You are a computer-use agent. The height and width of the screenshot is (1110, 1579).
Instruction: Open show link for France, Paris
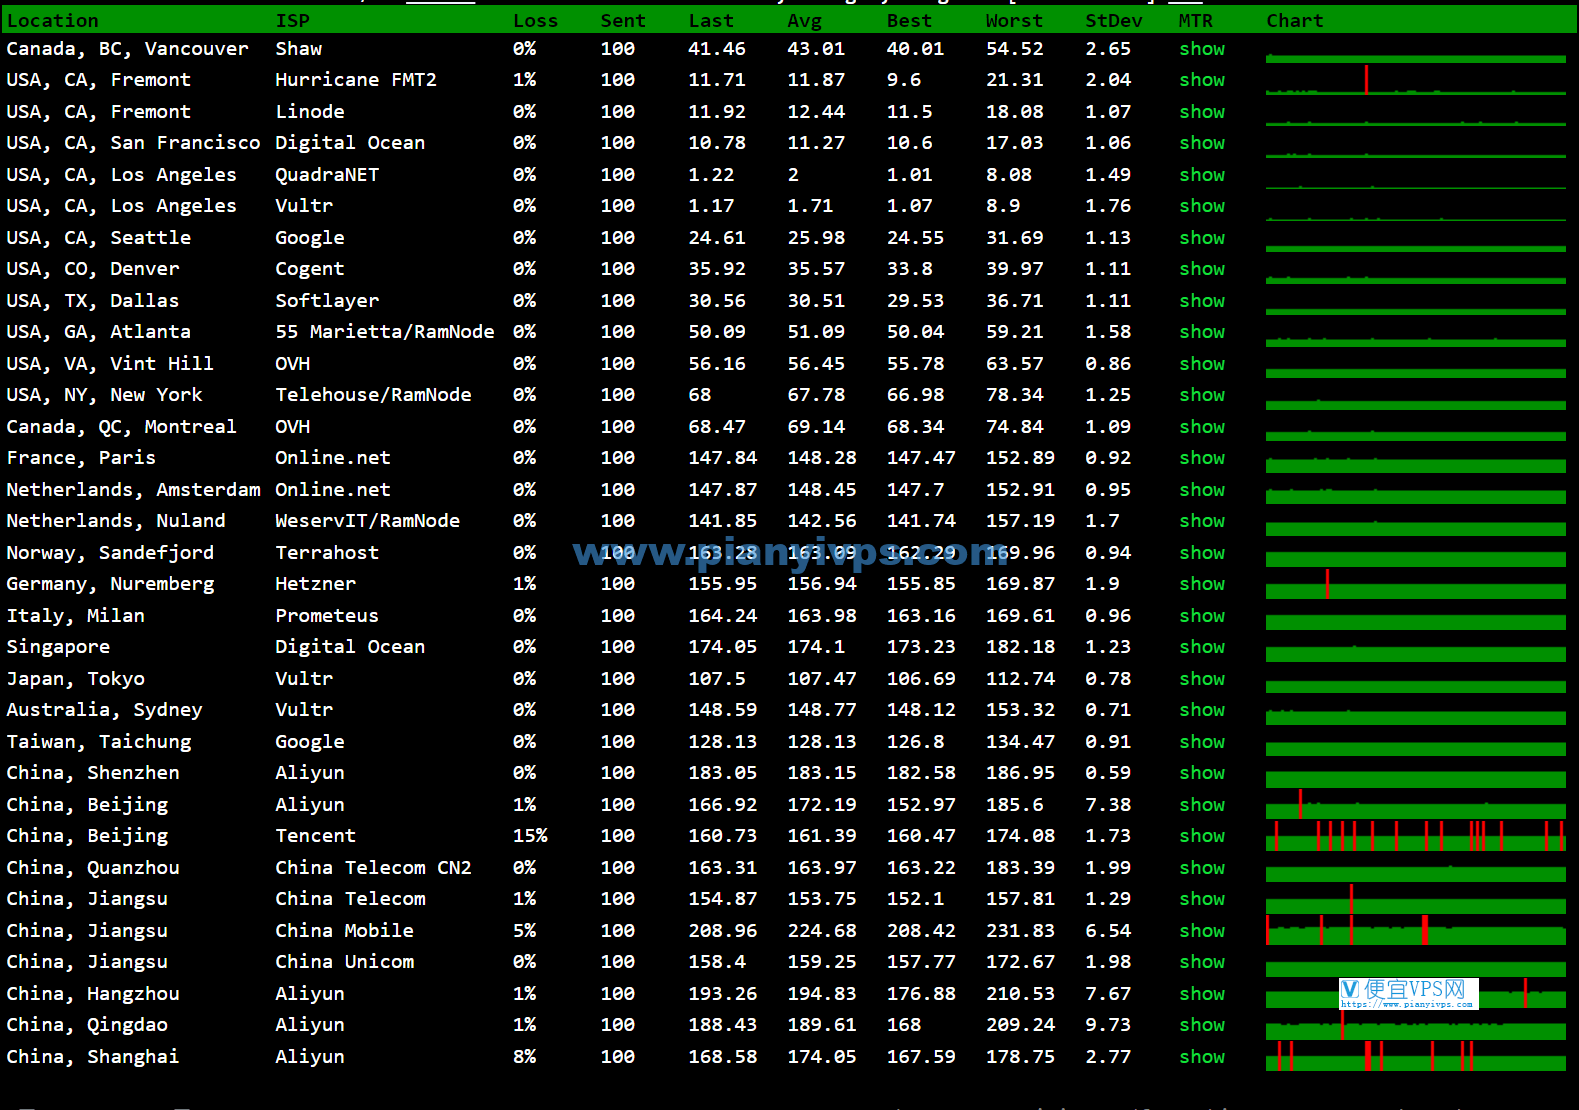click(x=1201, y=458)
